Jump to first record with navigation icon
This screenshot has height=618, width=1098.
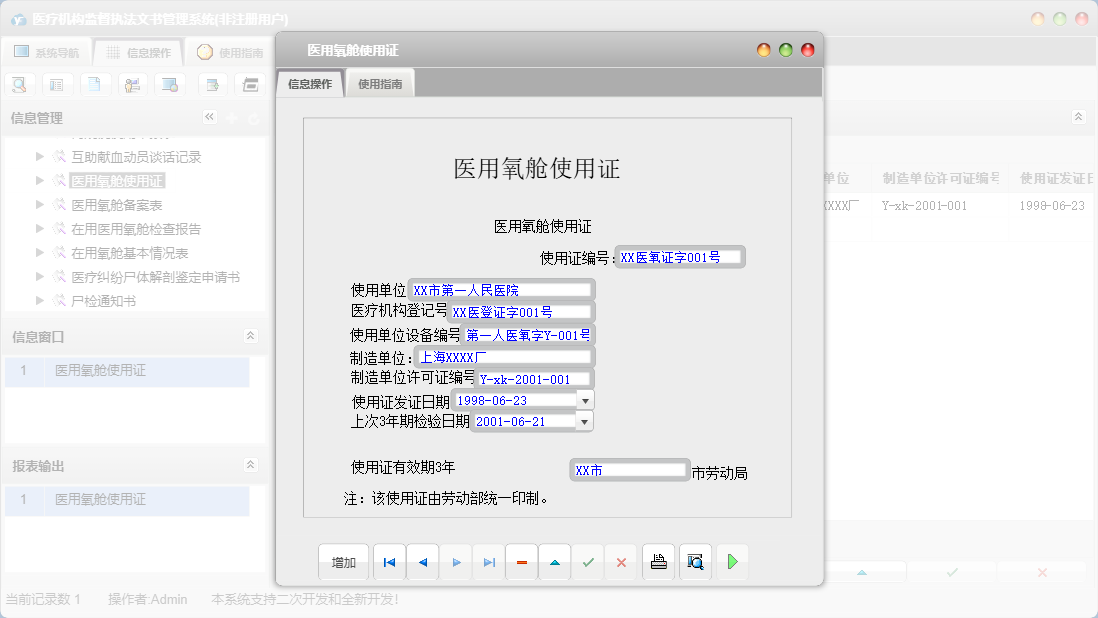pyautogui.click(x=389, y=563)
